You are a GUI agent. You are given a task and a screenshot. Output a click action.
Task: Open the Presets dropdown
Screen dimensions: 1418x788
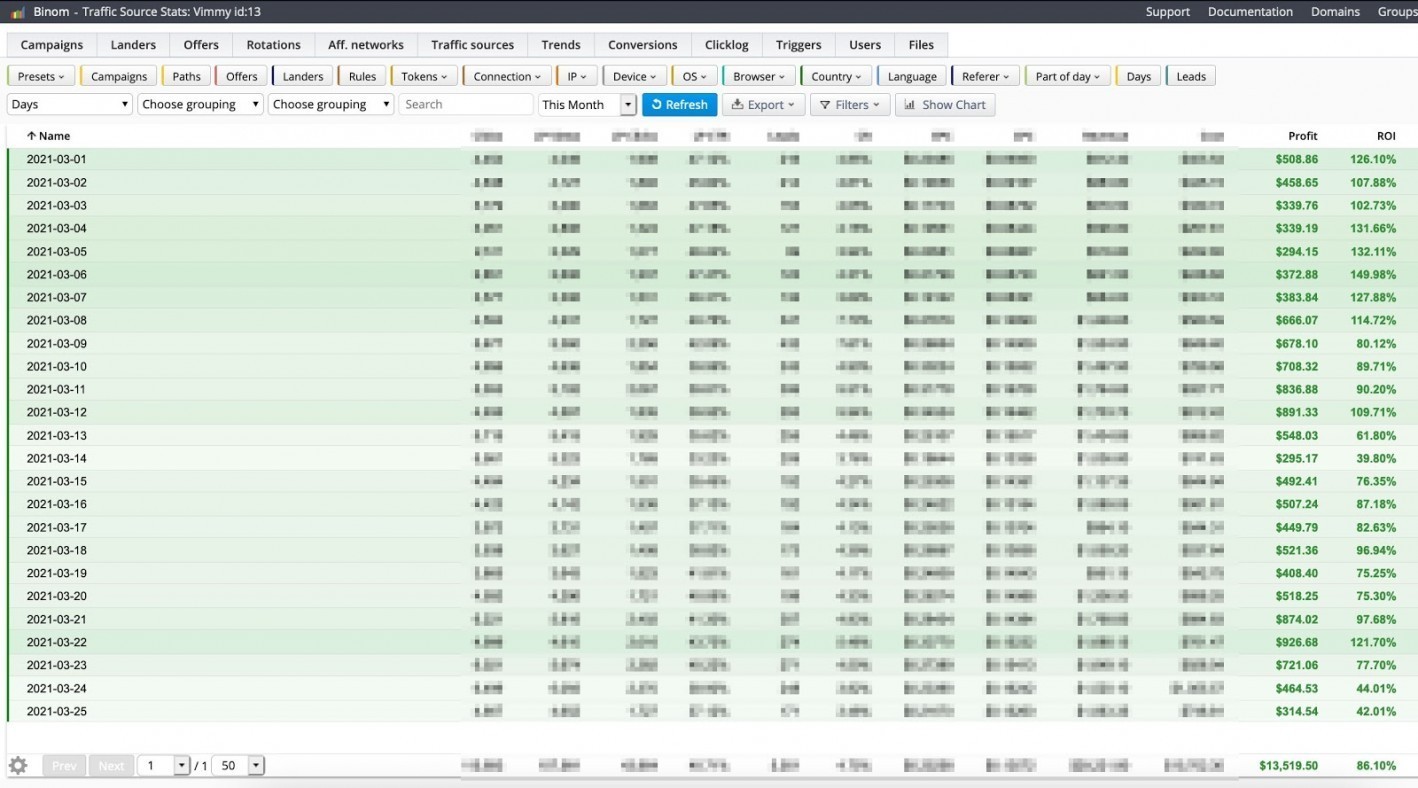point(41,76)
